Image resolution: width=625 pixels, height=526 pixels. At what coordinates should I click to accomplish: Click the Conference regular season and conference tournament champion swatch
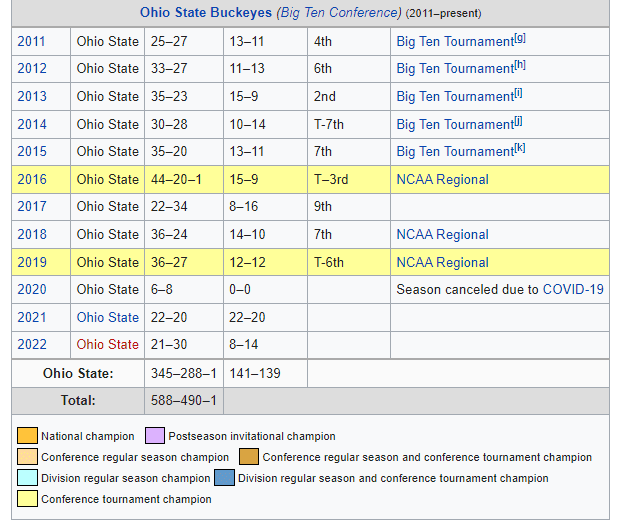tap(249, 457)
